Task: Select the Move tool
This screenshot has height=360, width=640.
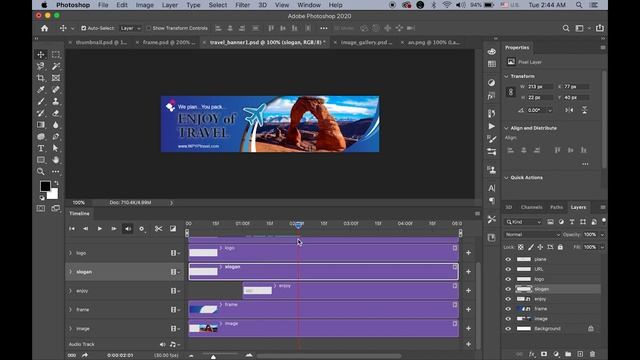Action: [41, 54]
